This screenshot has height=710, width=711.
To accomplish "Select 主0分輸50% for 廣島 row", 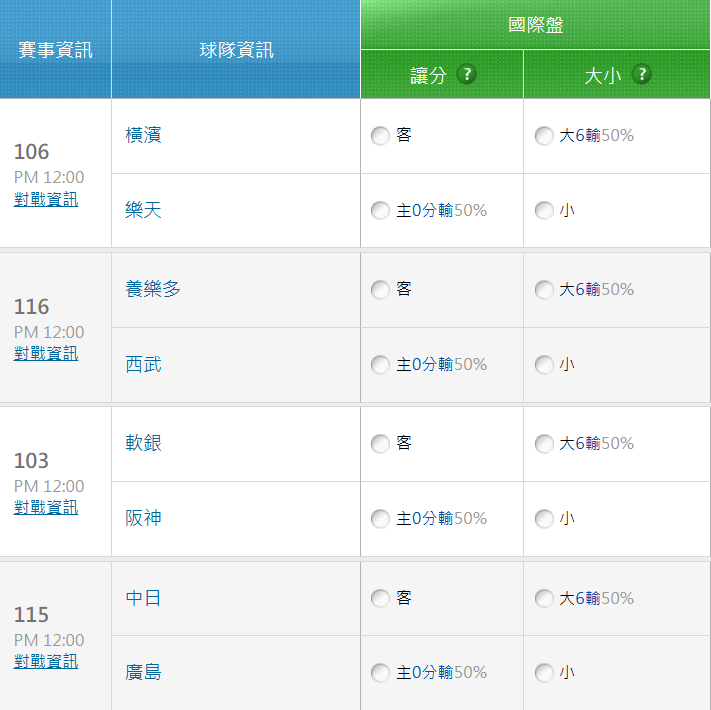I will tap(380, 673).
